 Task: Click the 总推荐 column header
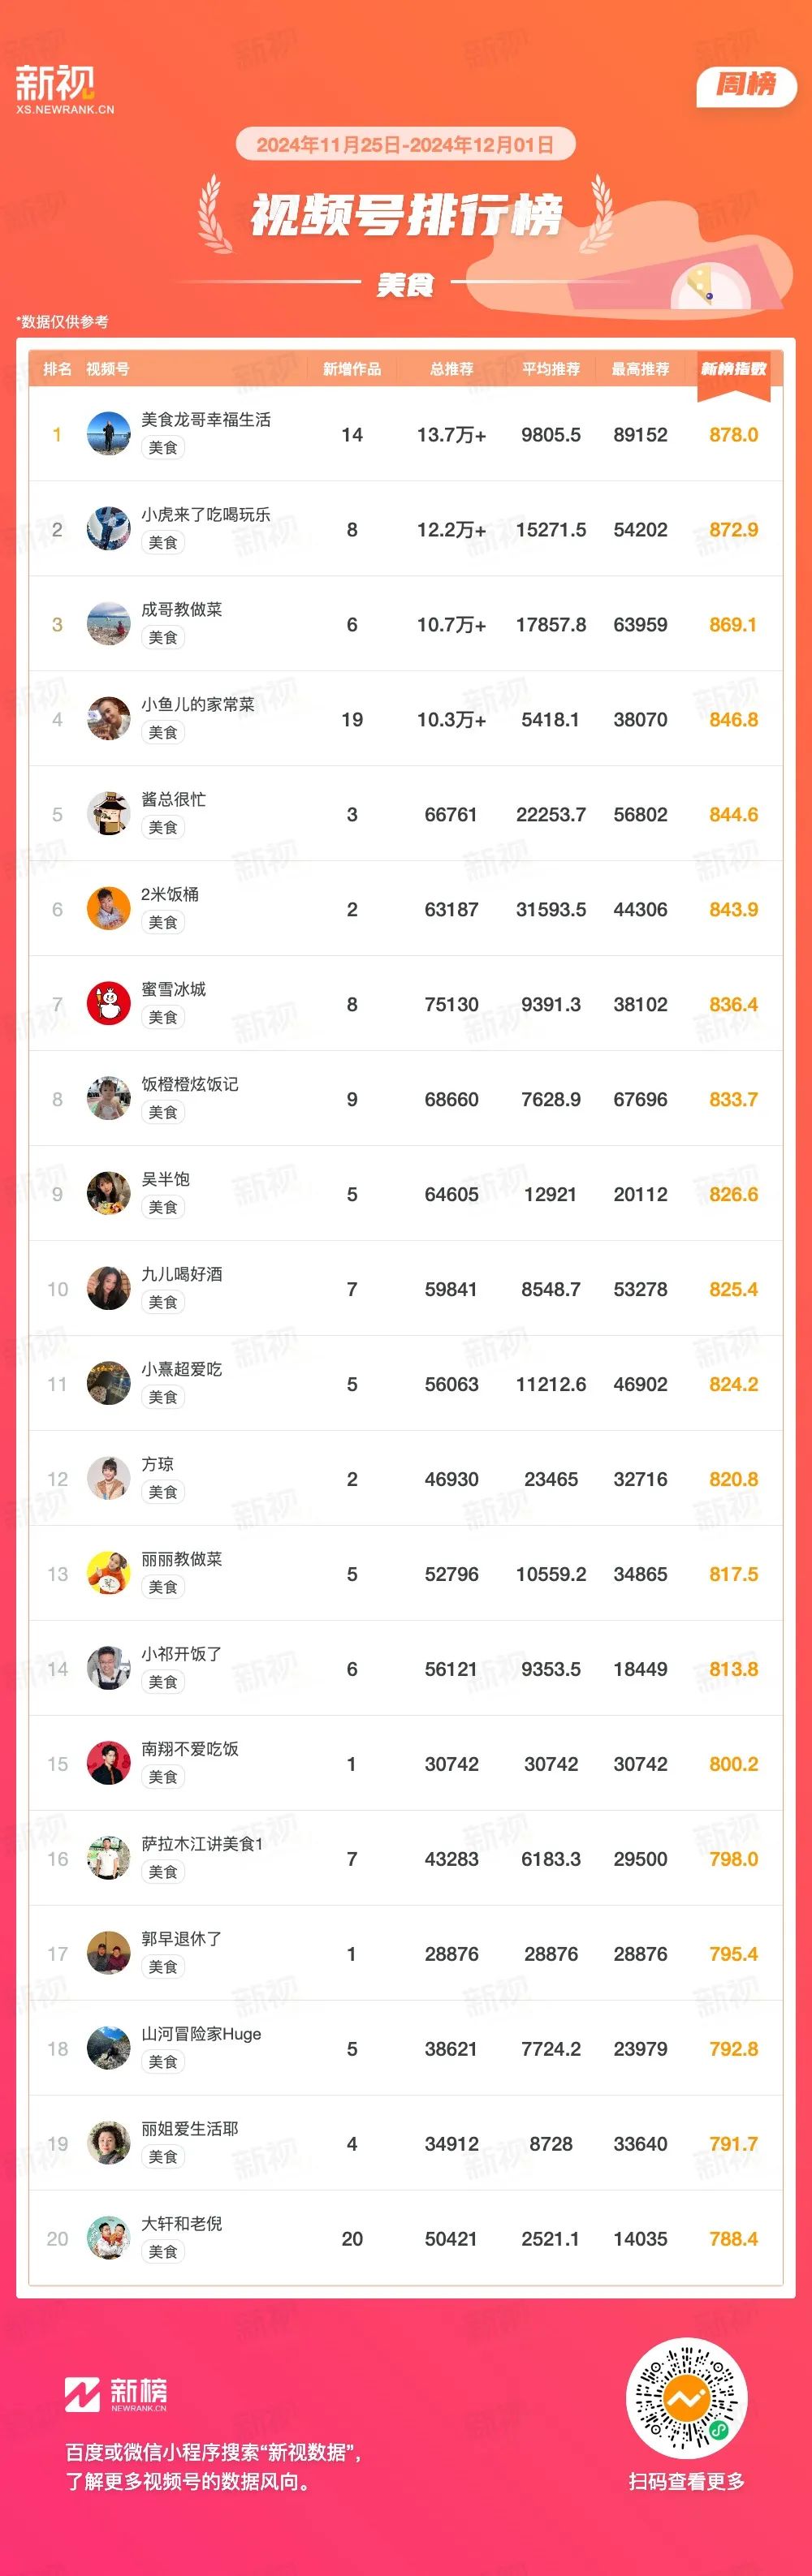451,369
